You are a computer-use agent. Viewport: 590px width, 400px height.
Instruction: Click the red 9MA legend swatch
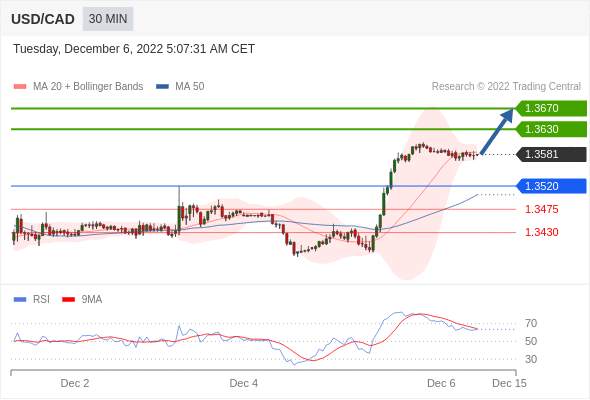[68, 300]
